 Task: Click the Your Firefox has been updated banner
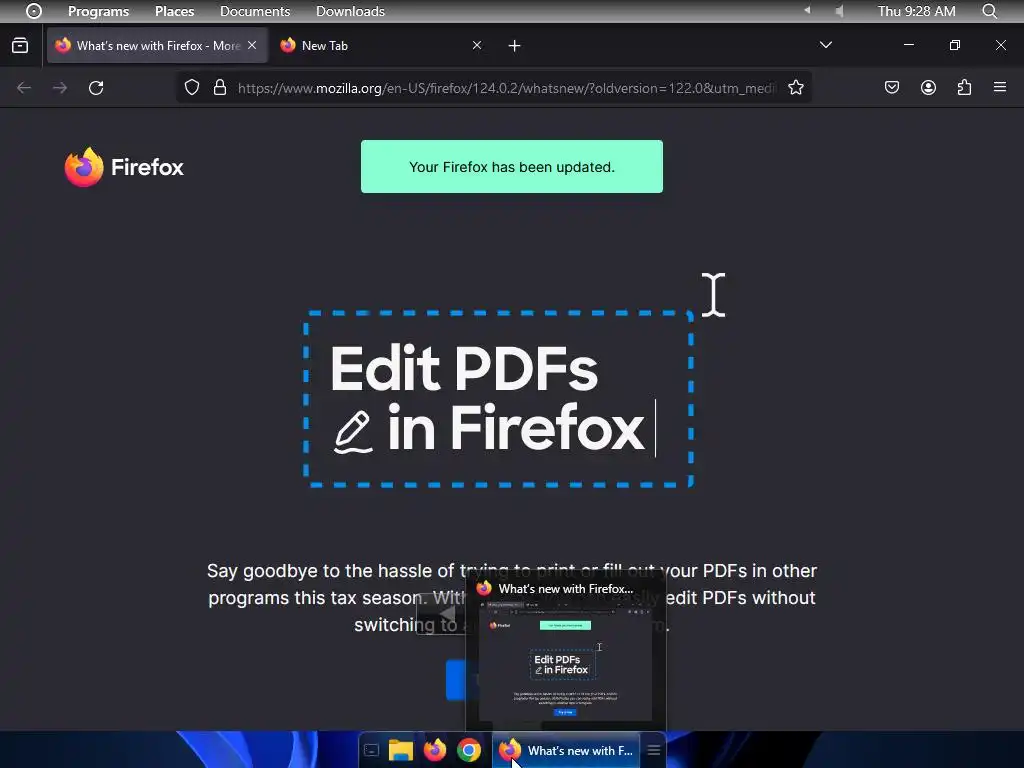tap(512, 167)
